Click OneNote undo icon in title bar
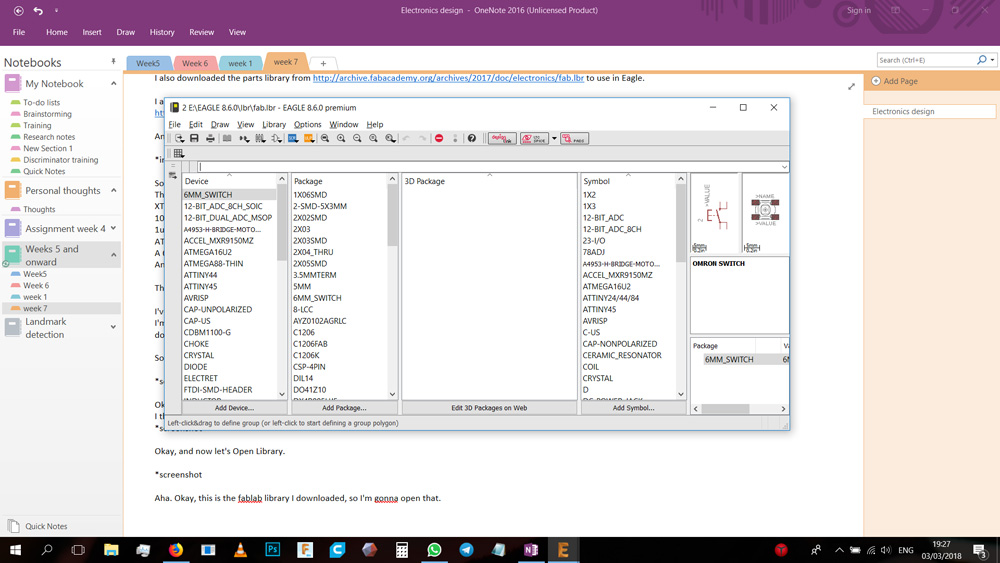 [38, 10]
